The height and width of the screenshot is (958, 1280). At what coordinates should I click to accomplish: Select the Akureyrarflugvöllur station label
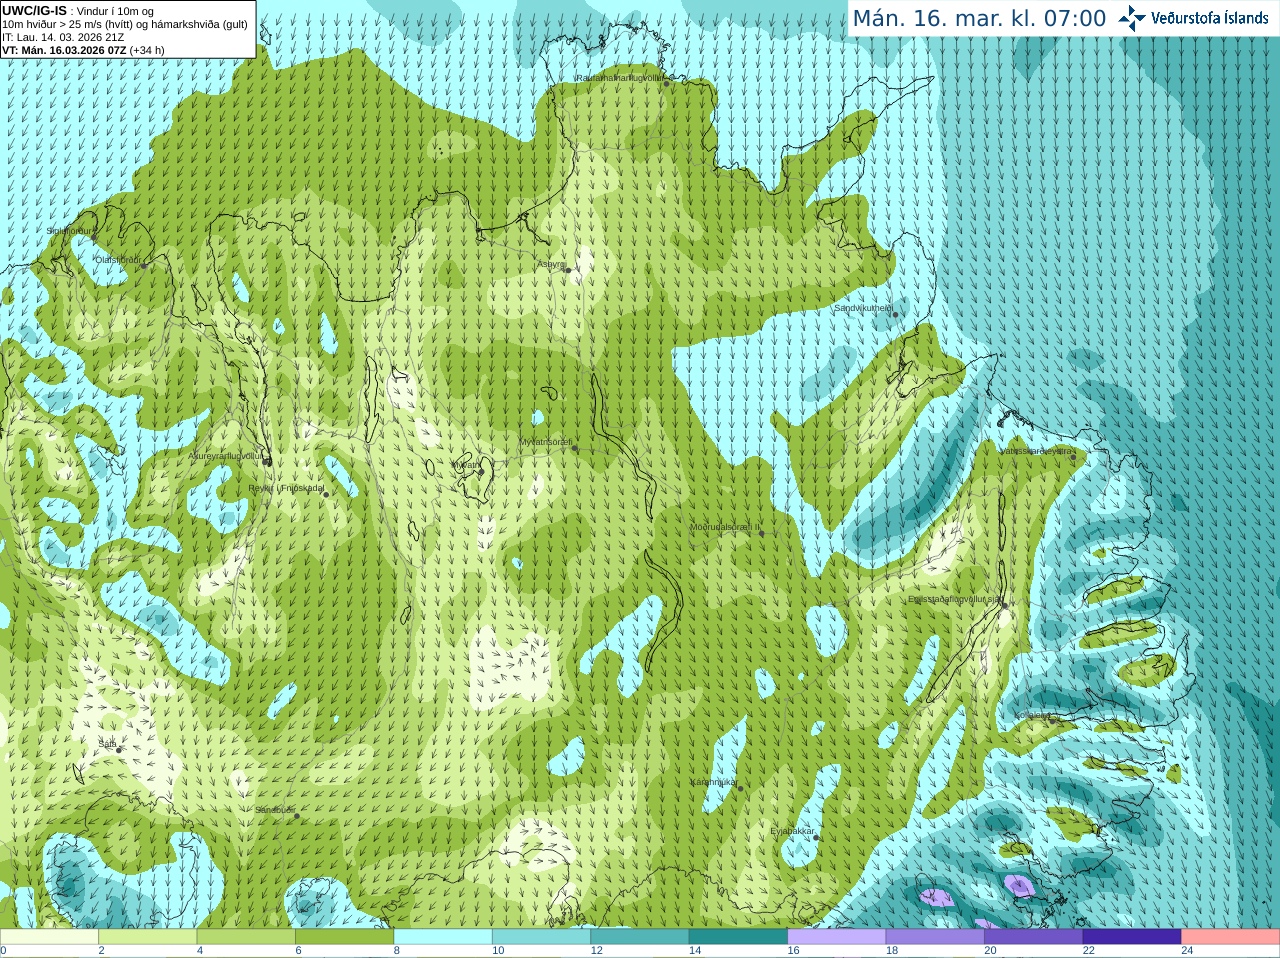tap(225, 456)
